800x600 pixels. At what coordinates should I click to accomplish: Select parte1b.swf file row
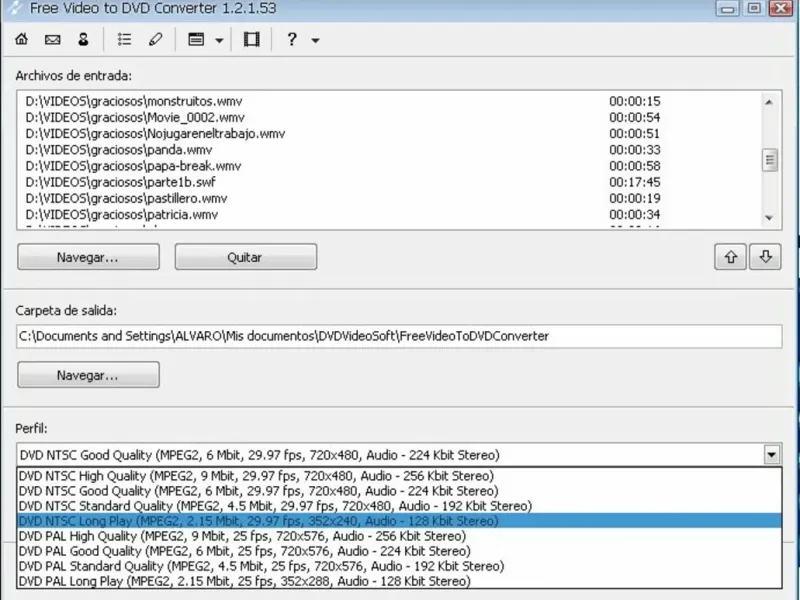[x=389, y=182]
